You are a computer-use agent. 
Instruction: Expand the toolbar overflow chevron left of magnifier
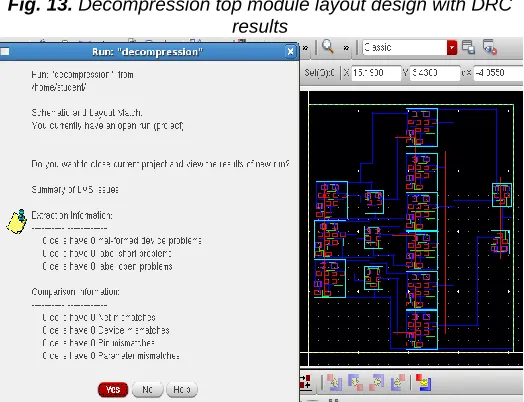(x=305, y=48)
